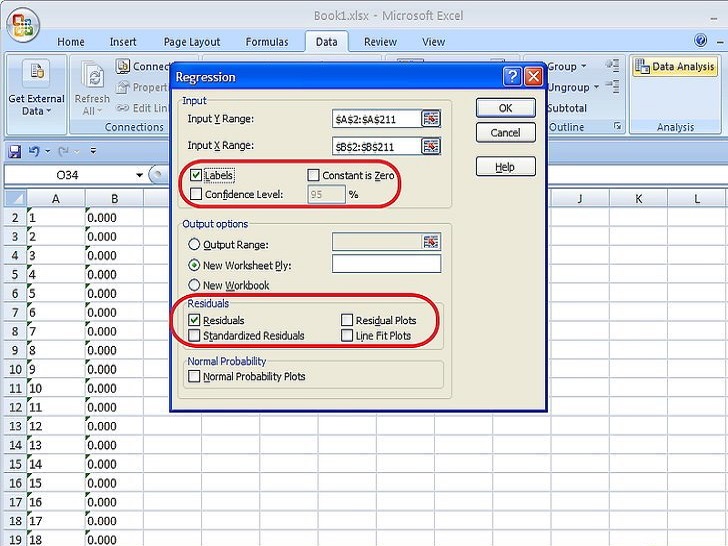This screenshot has width=728, height=546.
Task: Select column A header
Action: pyautogui.click(x=56, y=199)
